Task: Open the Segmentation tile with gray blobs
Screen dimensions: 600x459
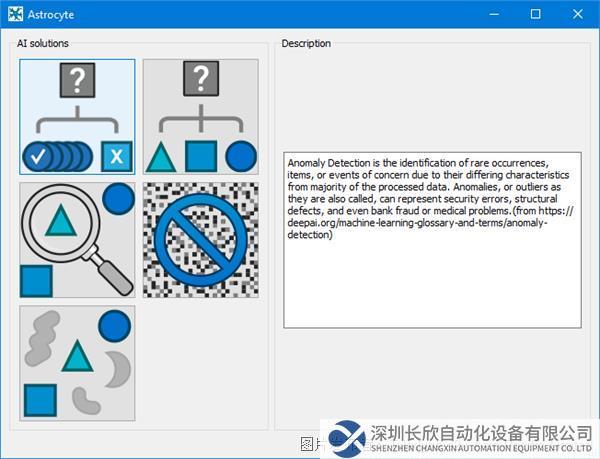Action: pyautogui.click(x=77, y=363)
